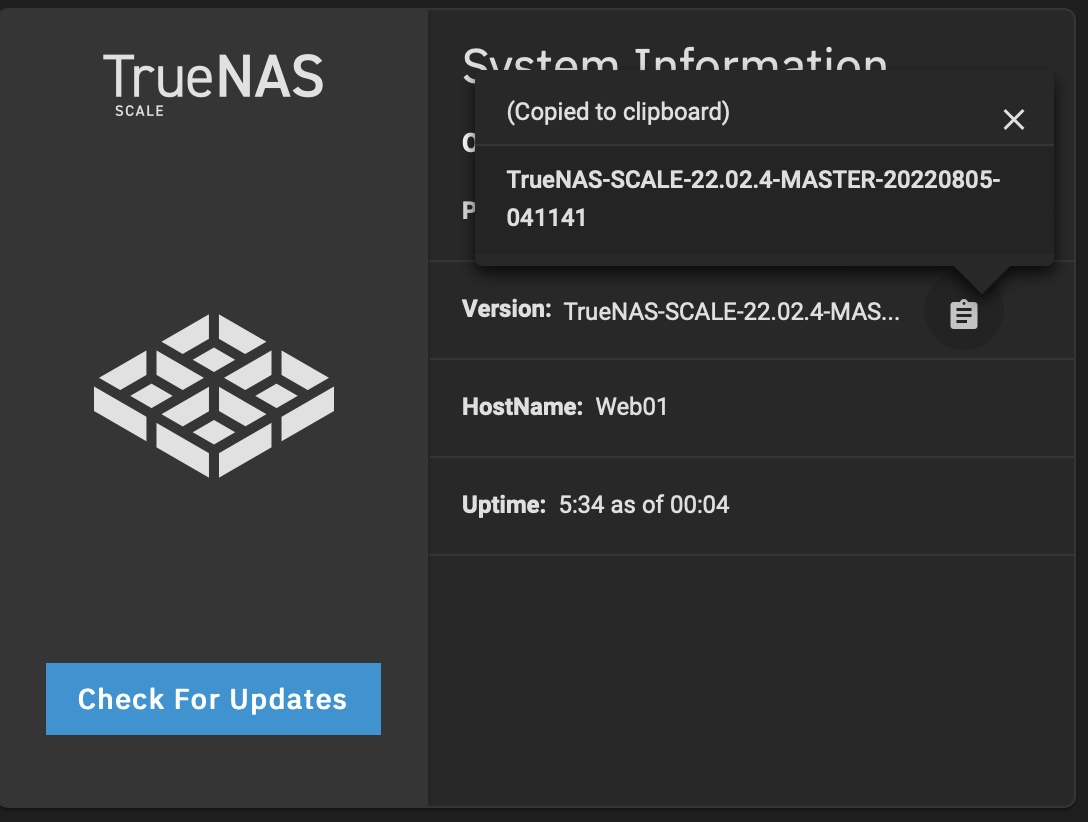
Task: Select the System Information heading
Action: click(x=674, y=58)
